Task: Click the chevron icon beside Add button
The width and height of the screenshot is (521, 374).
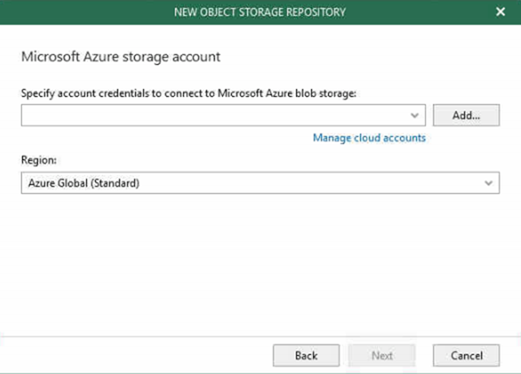Action: [414, 115]
